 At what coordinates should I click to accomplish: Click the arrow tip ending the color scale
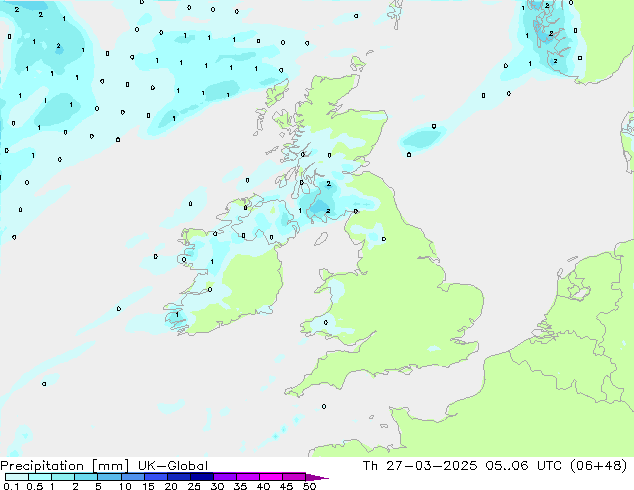point(317,477)
